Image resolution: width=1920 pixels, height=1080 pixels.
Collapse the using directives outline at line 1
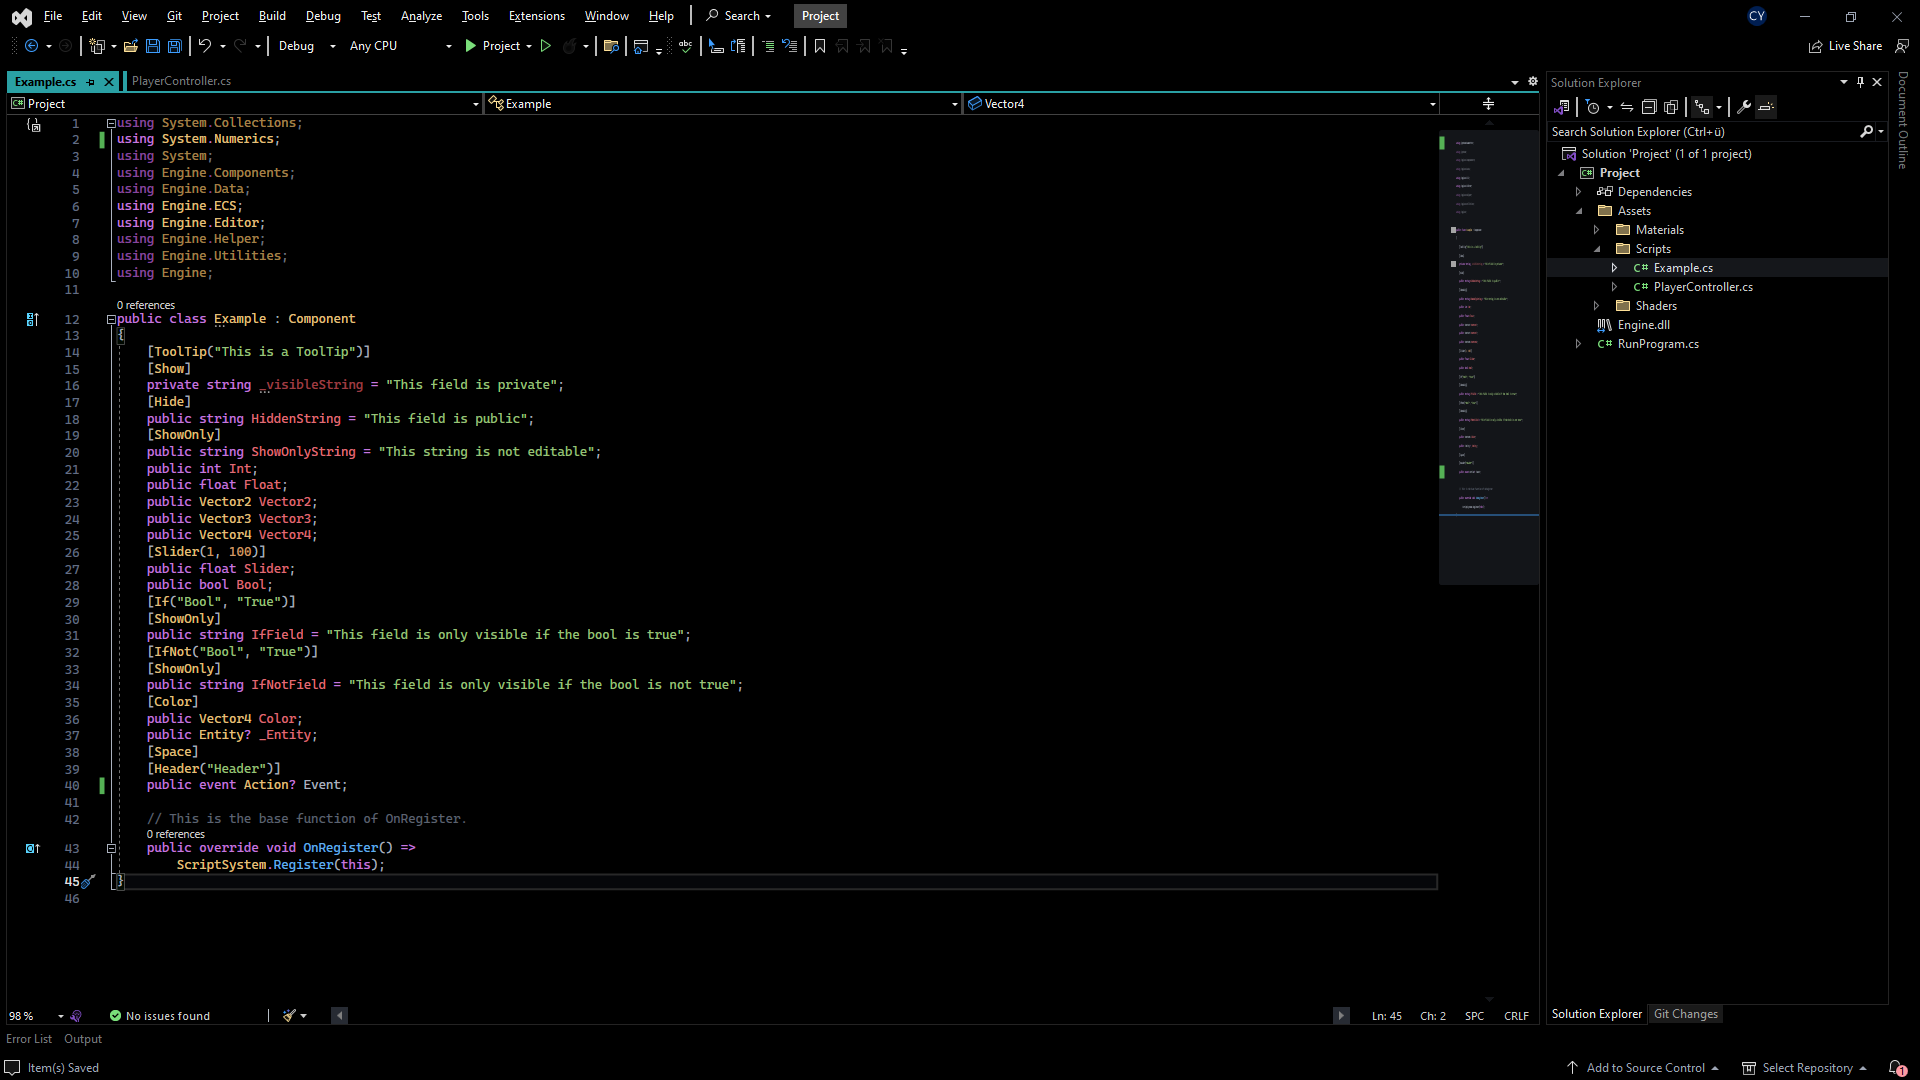tap(111, 123)
